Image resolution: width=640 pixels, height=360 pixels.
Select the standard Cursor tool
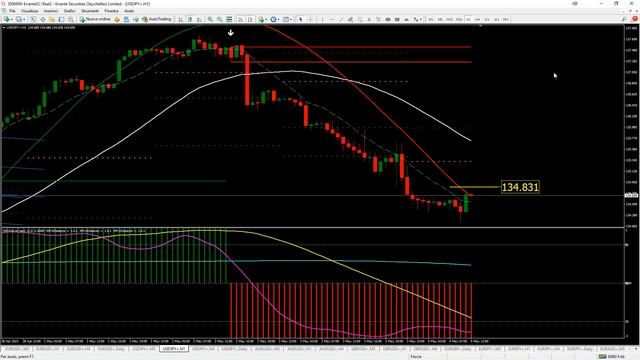click(301, 19)
